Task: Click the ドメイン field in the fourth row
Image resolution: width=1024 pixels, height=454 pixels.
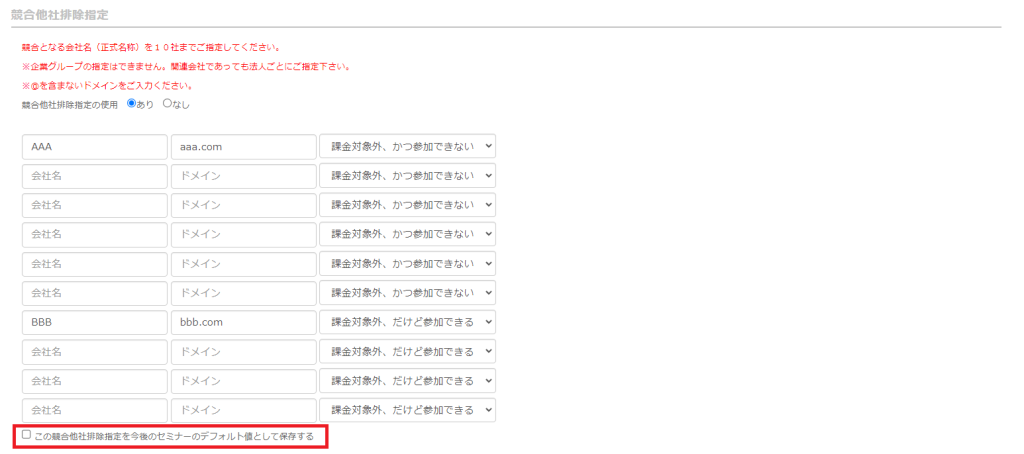Action: pos(243,235)
